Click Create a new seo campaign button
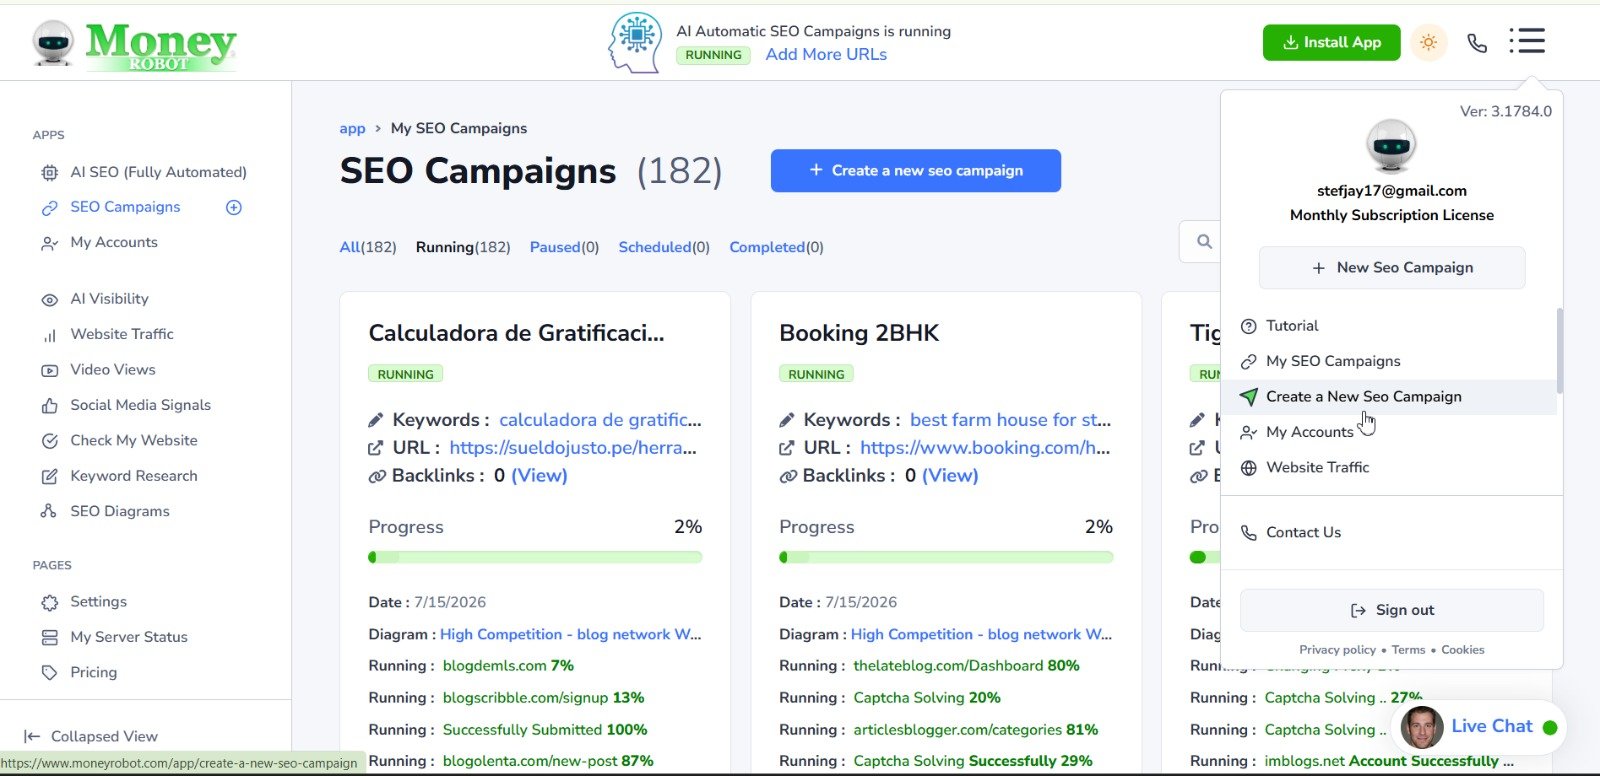This screenshot has width=1600, height=776. tap(915, 170)
